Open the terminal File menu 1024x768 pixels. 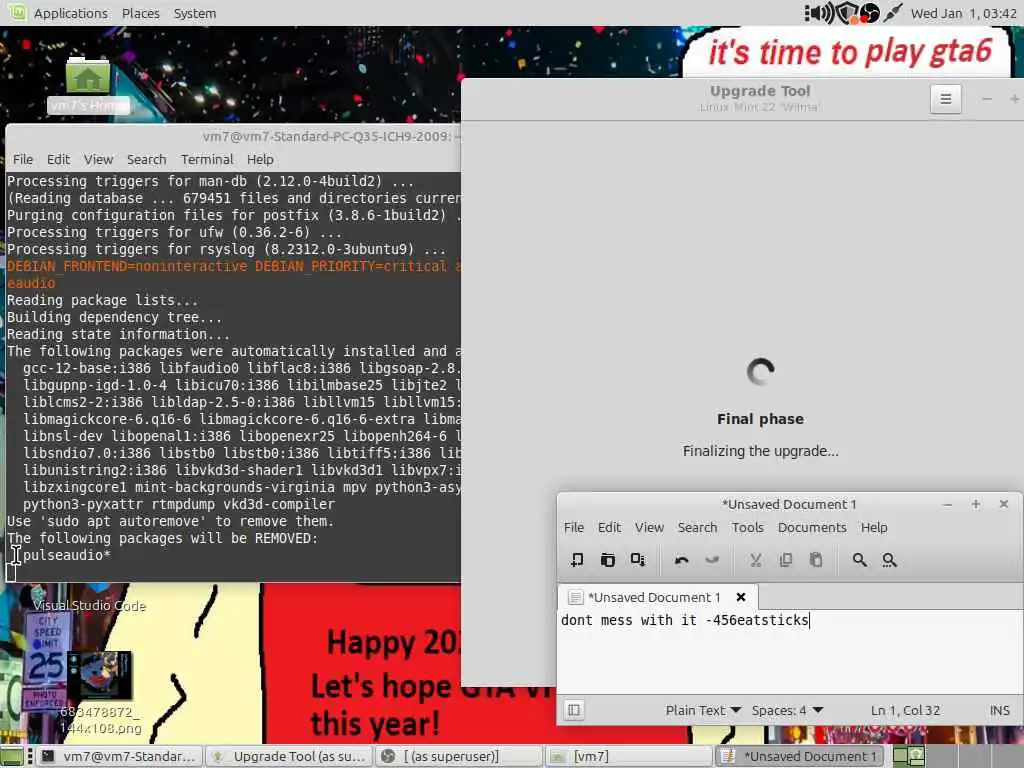click(23, 159)
